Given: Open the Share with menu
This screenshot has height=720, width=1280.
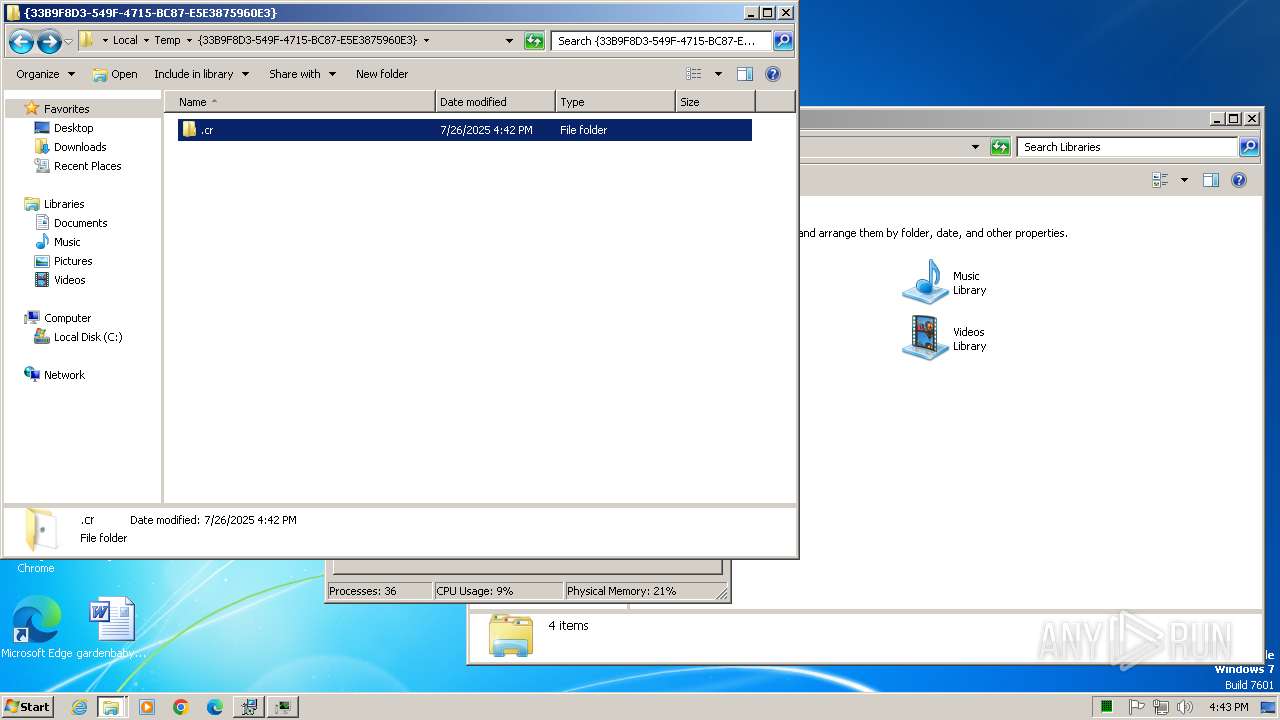Looking at the screenshot, I should [302, 74].
